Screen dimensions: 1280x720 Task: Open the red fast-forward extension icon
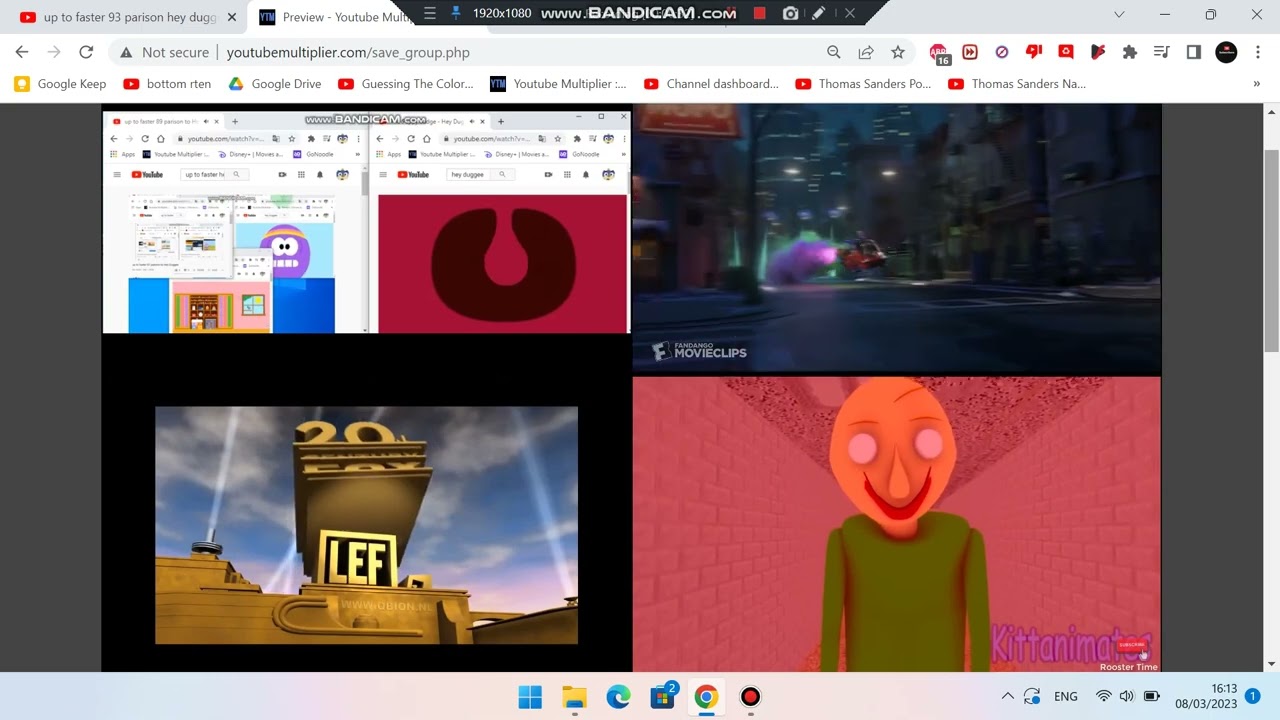point(970,52)
